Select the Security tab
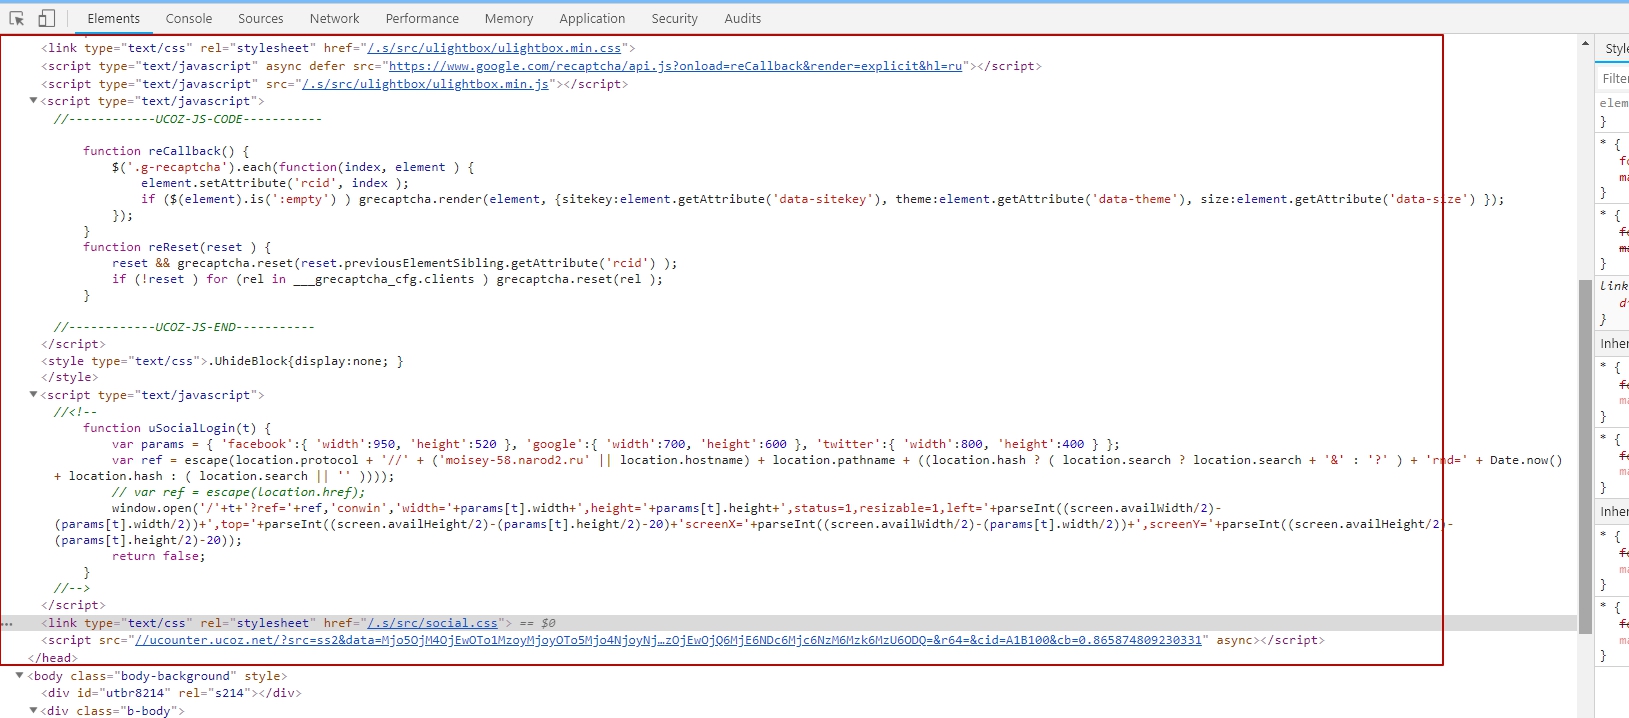Viewport: 1629px width, 718px height. (x=675, y=18)
